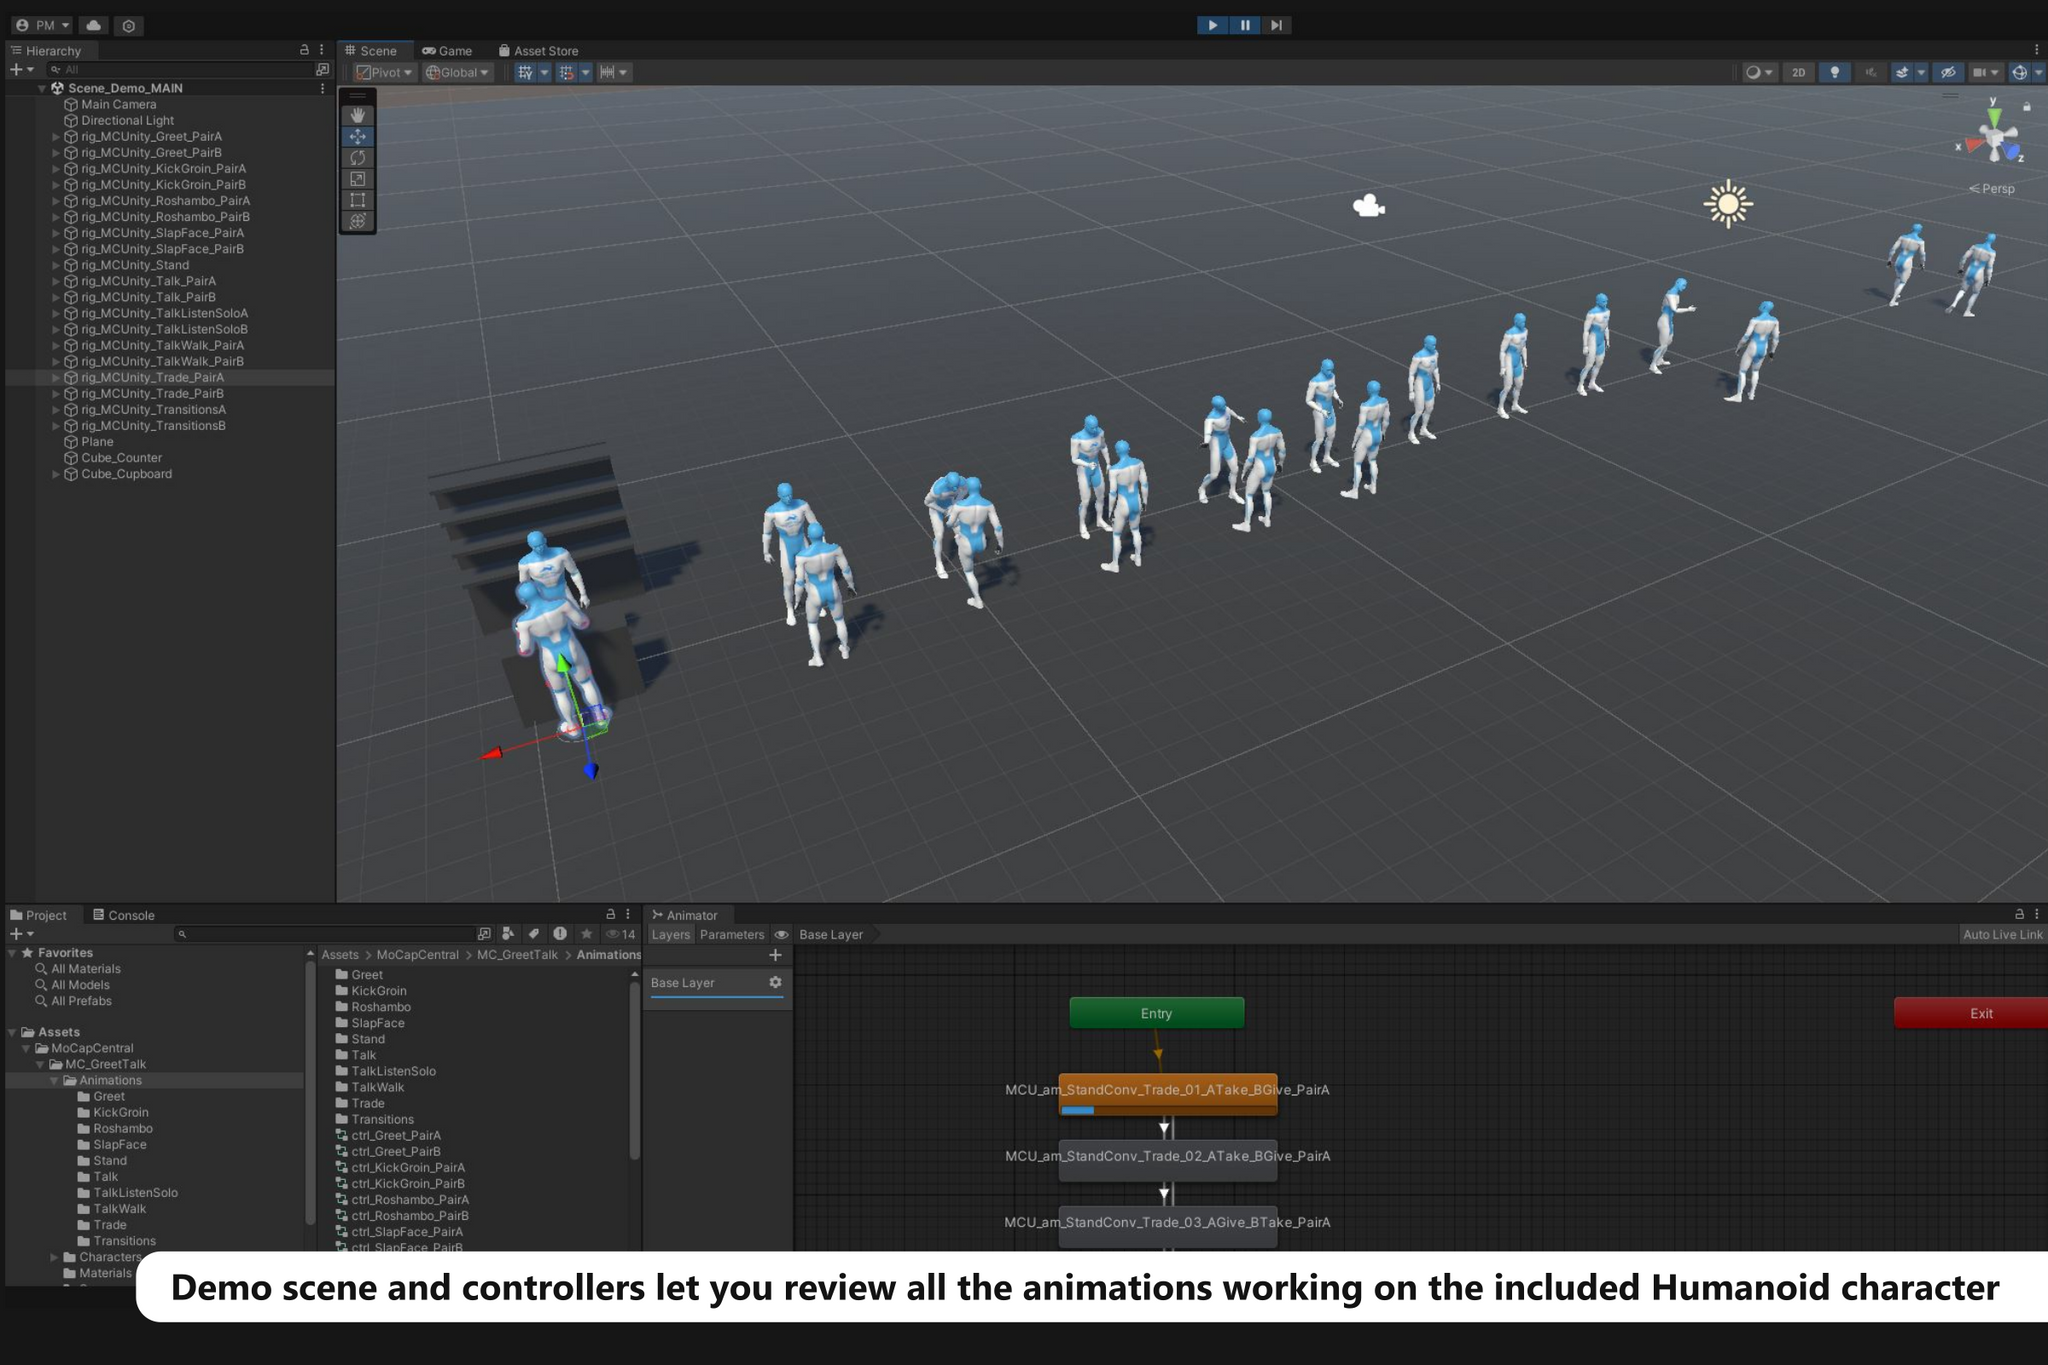This screenshot has width=2048, height=1365.
Task: Switch to the Game tab
Action: (449, 50)
